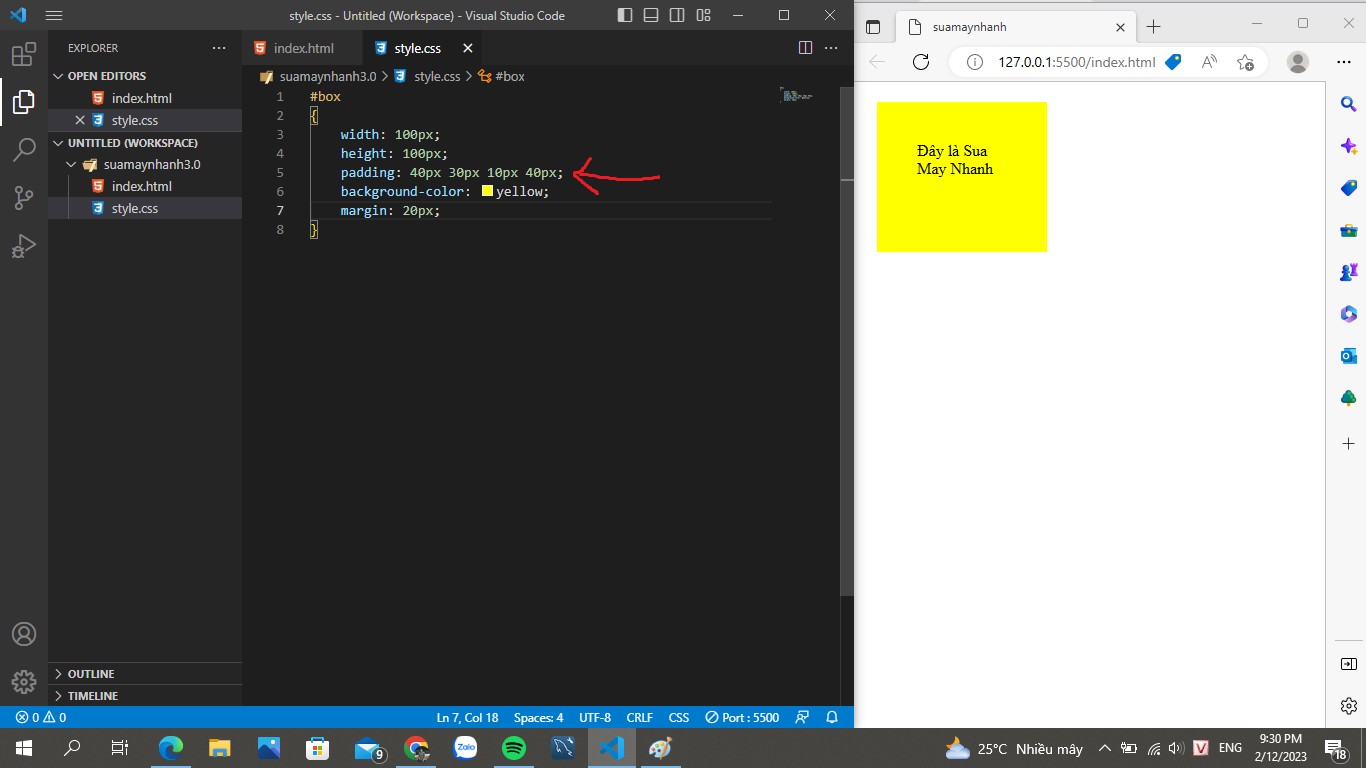This screenshot has height=768, width=1366.
Task: Open the Explorer view in activity bar
Action: pyautogui.click(x=24, y=101)
